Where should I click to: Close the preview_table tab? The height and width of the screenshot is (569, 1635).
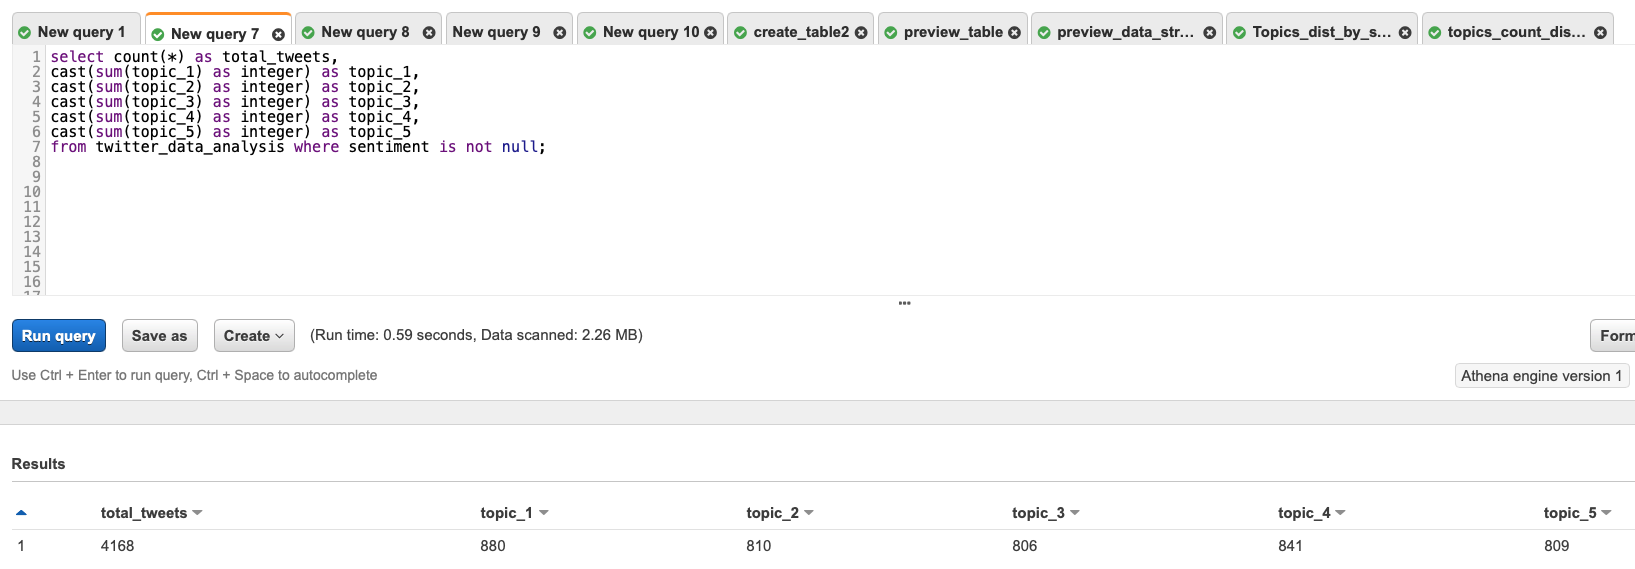tap(1015, 33)
